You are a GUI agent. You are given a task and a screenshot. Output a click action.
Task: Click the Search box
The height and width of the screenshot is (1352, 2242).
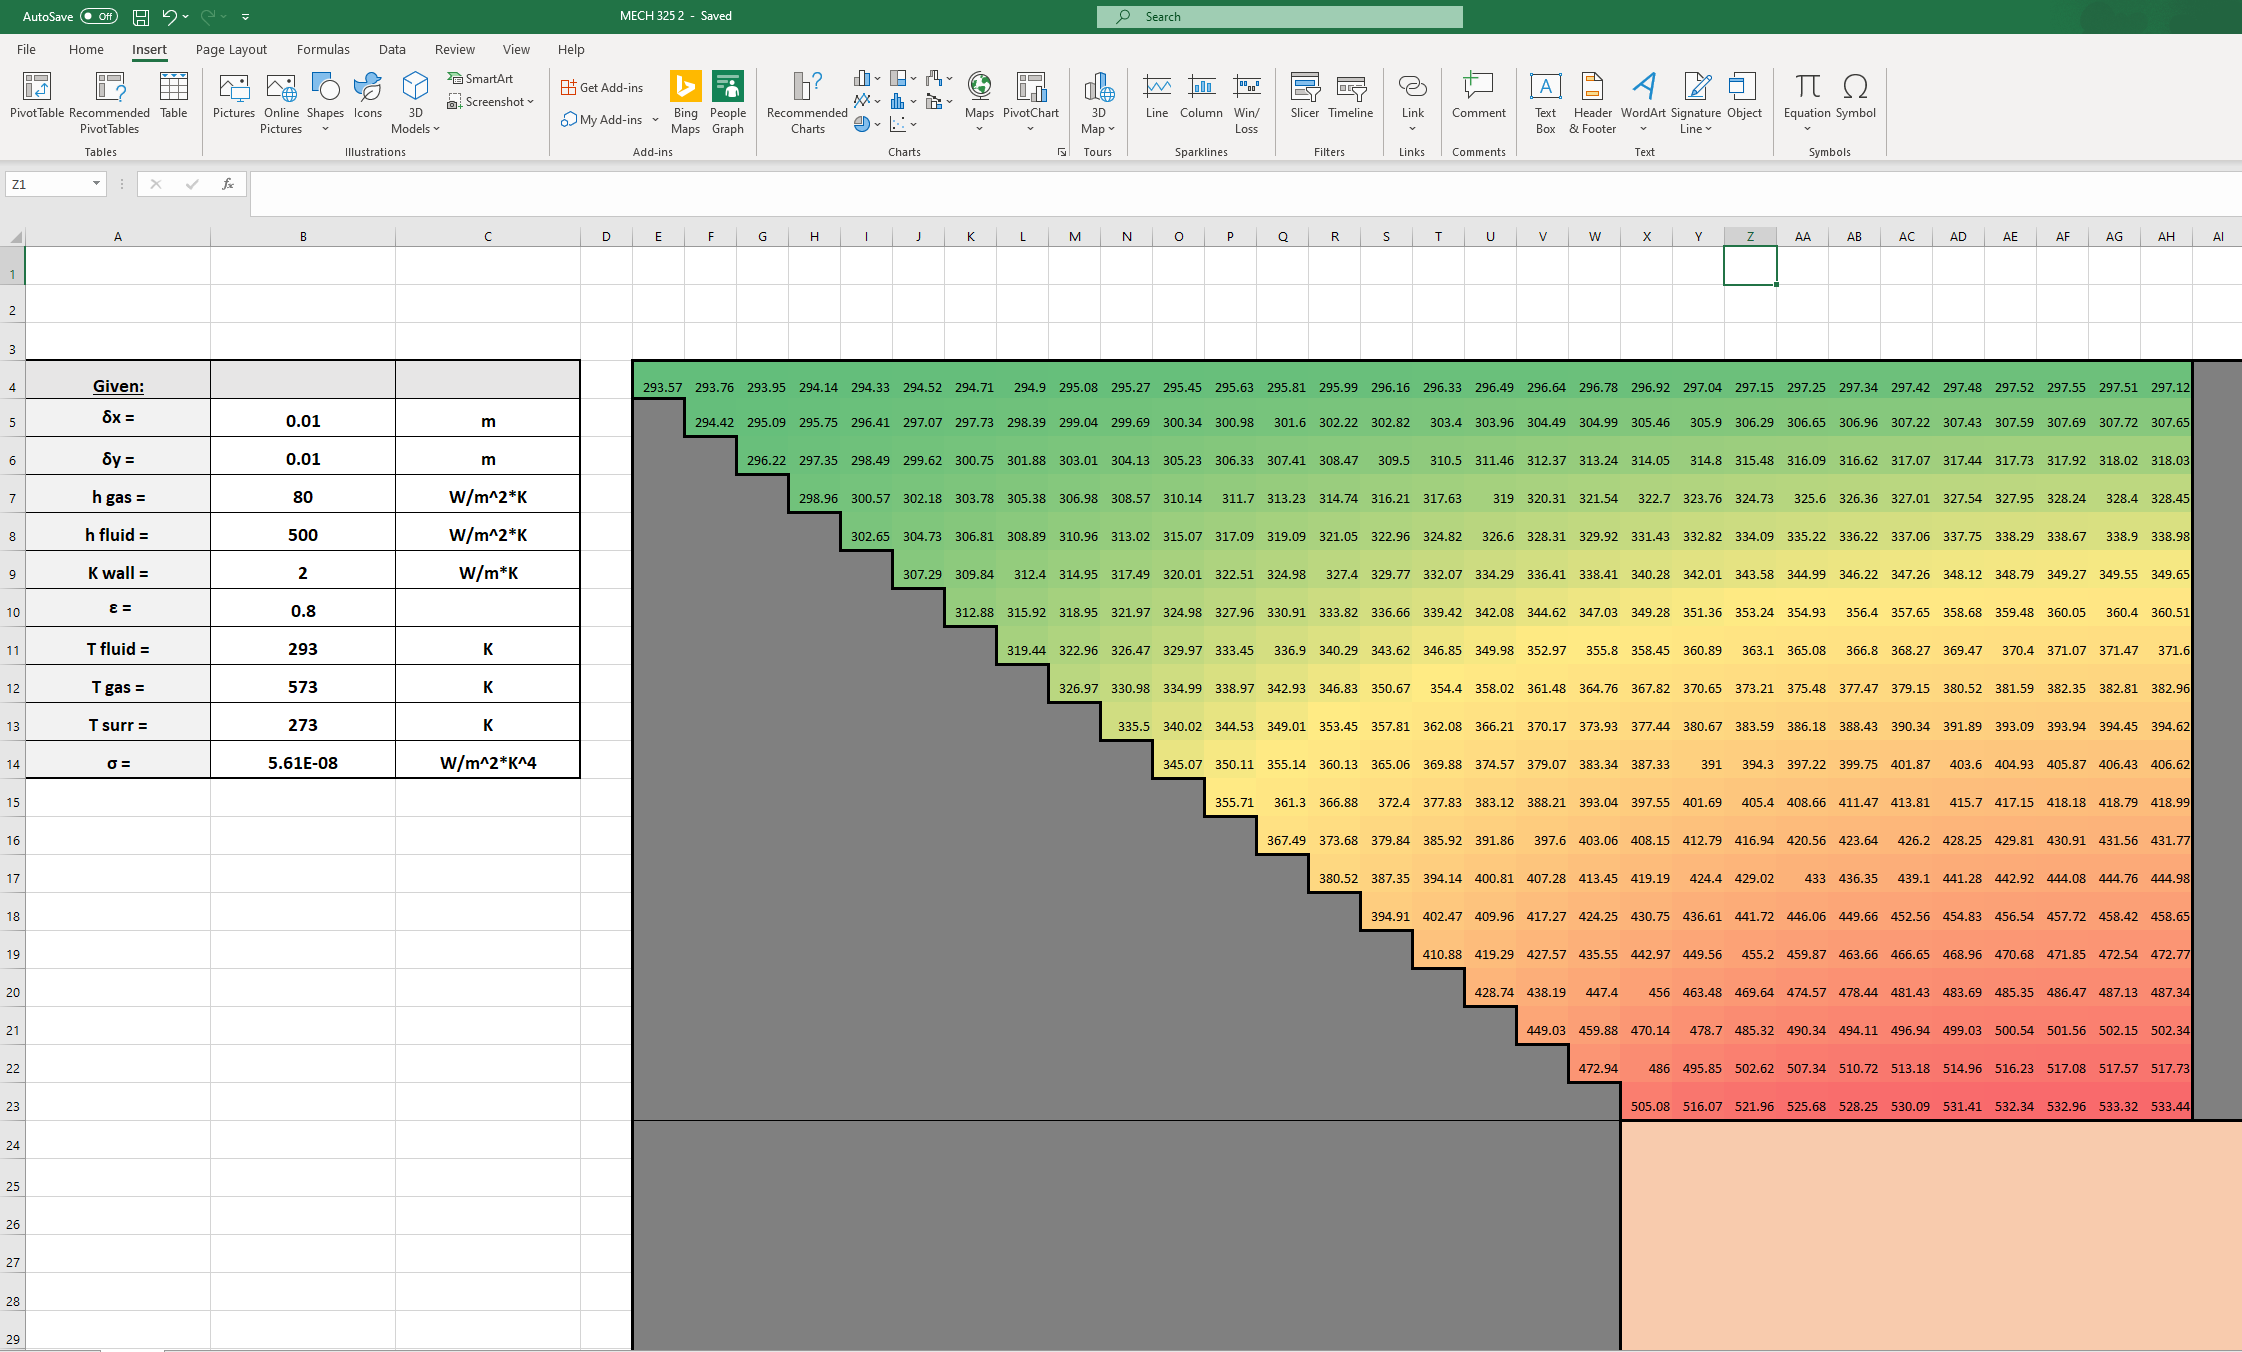1280,17
